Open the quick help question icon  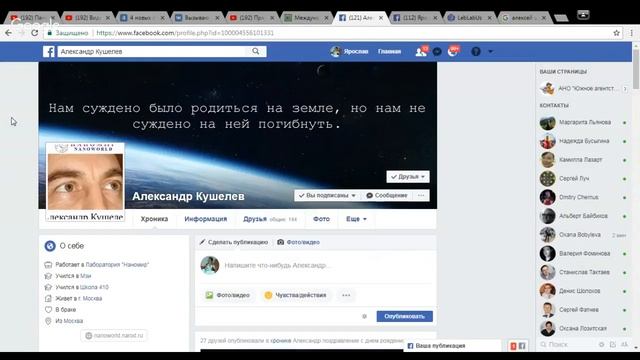pos(476,51)
